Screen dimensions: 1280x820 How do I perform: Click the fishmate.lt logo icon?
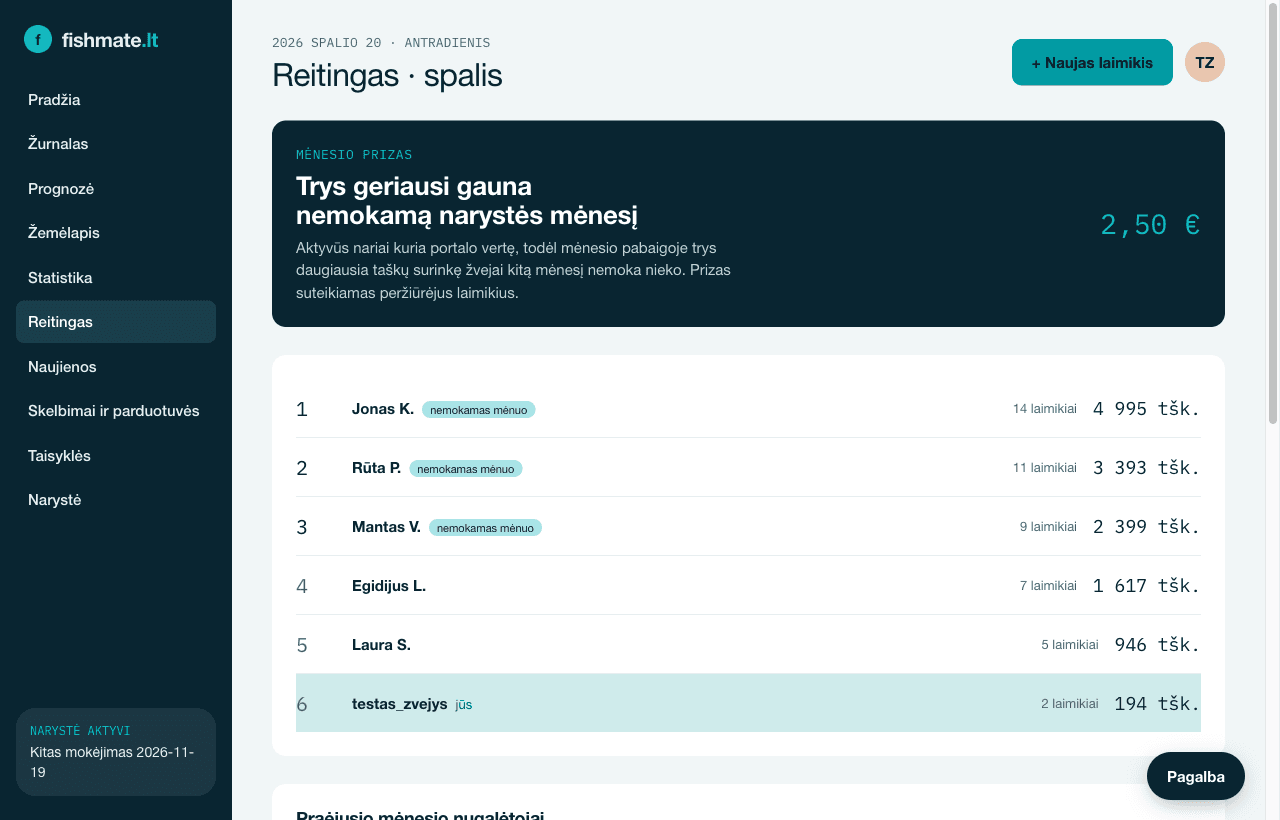coord(38,40)
